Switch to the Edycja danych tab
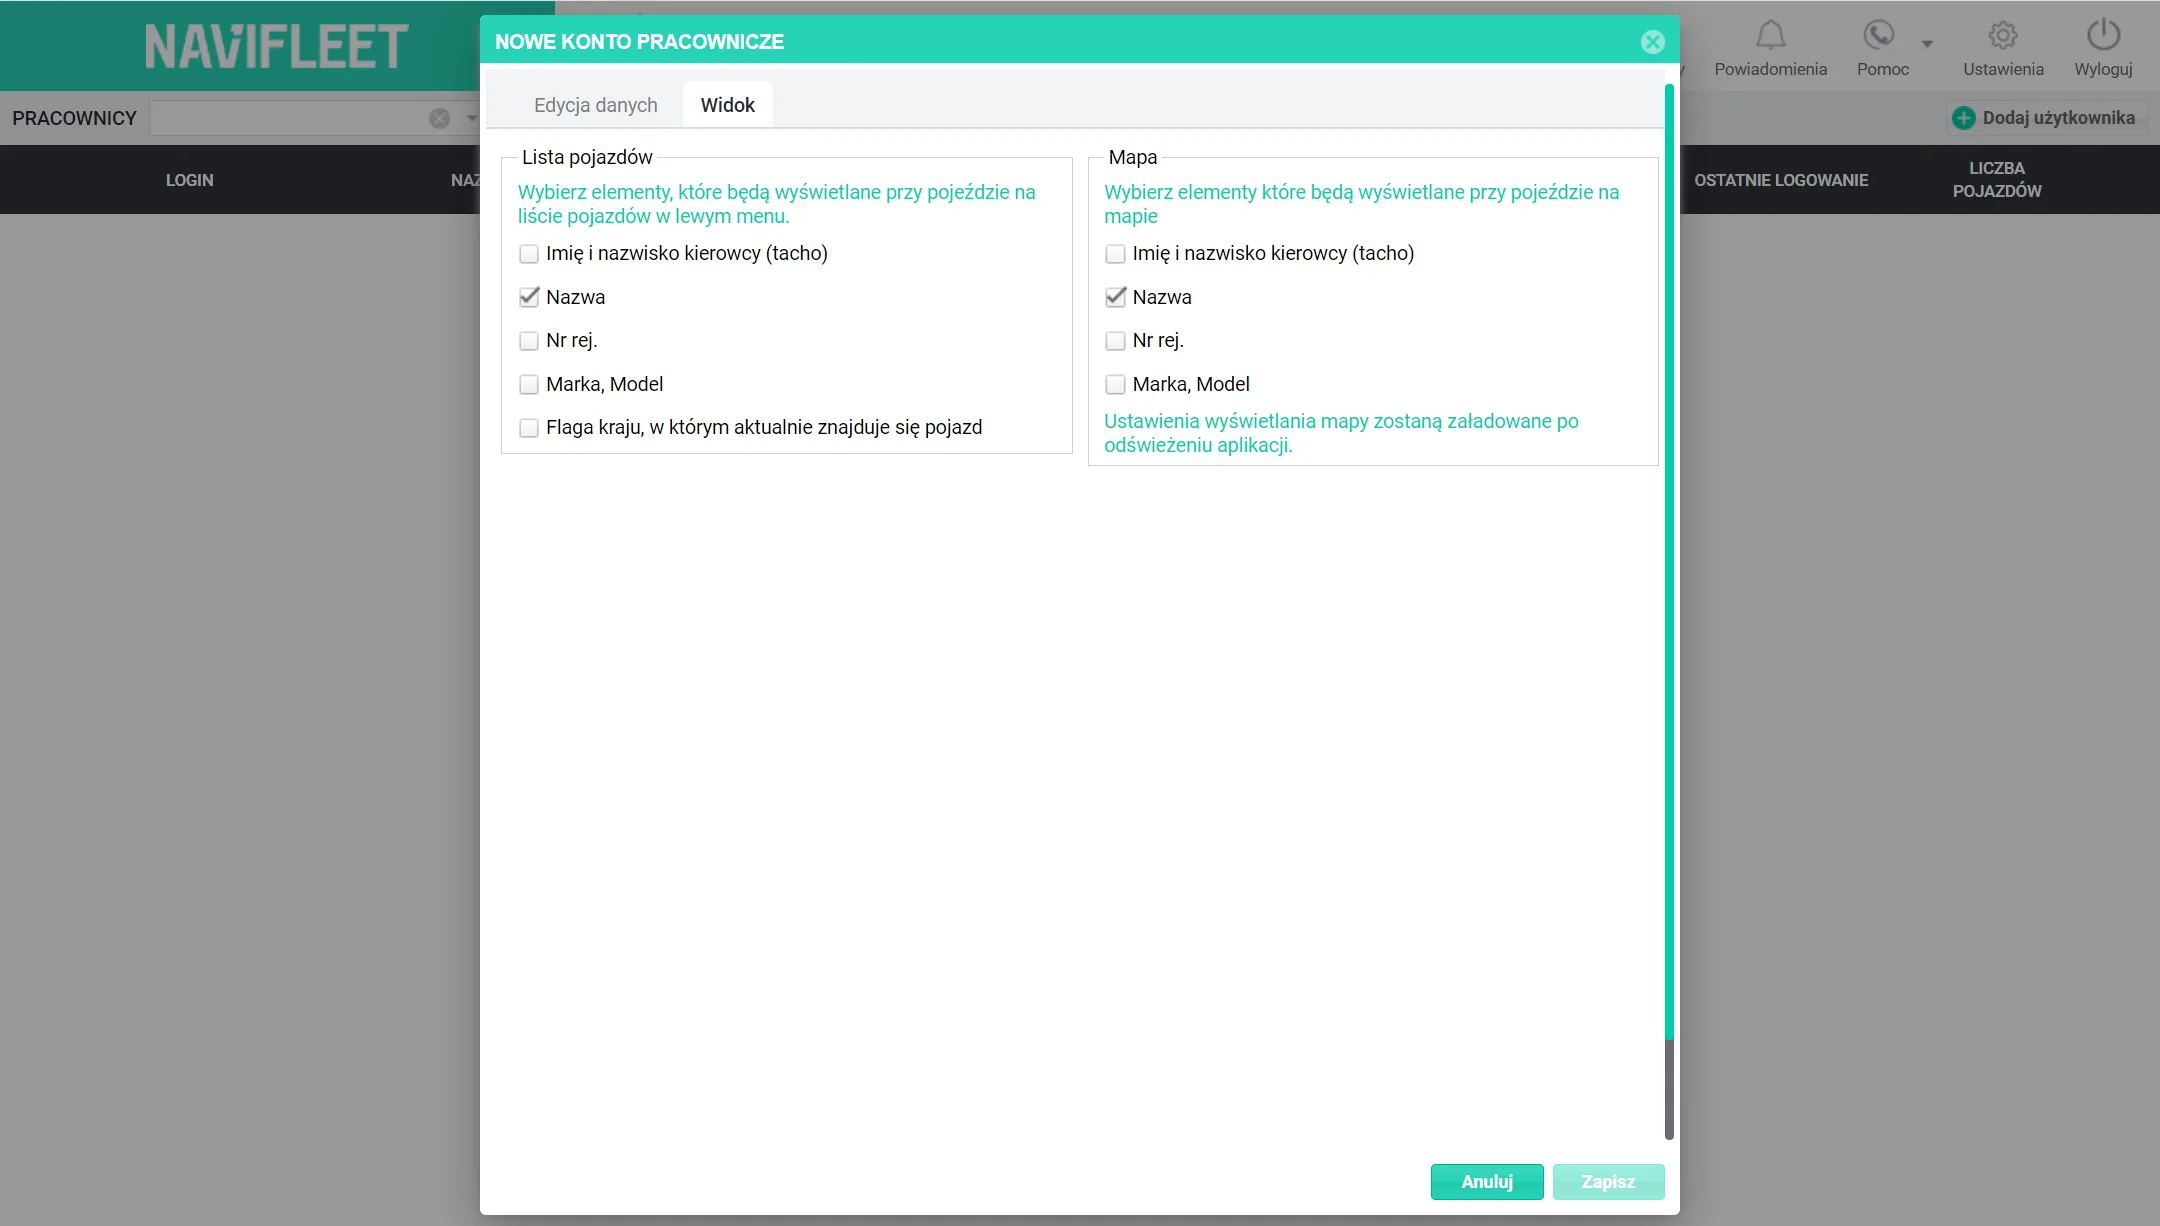This screenshot has height=1226, width=2160. point(596,105)
